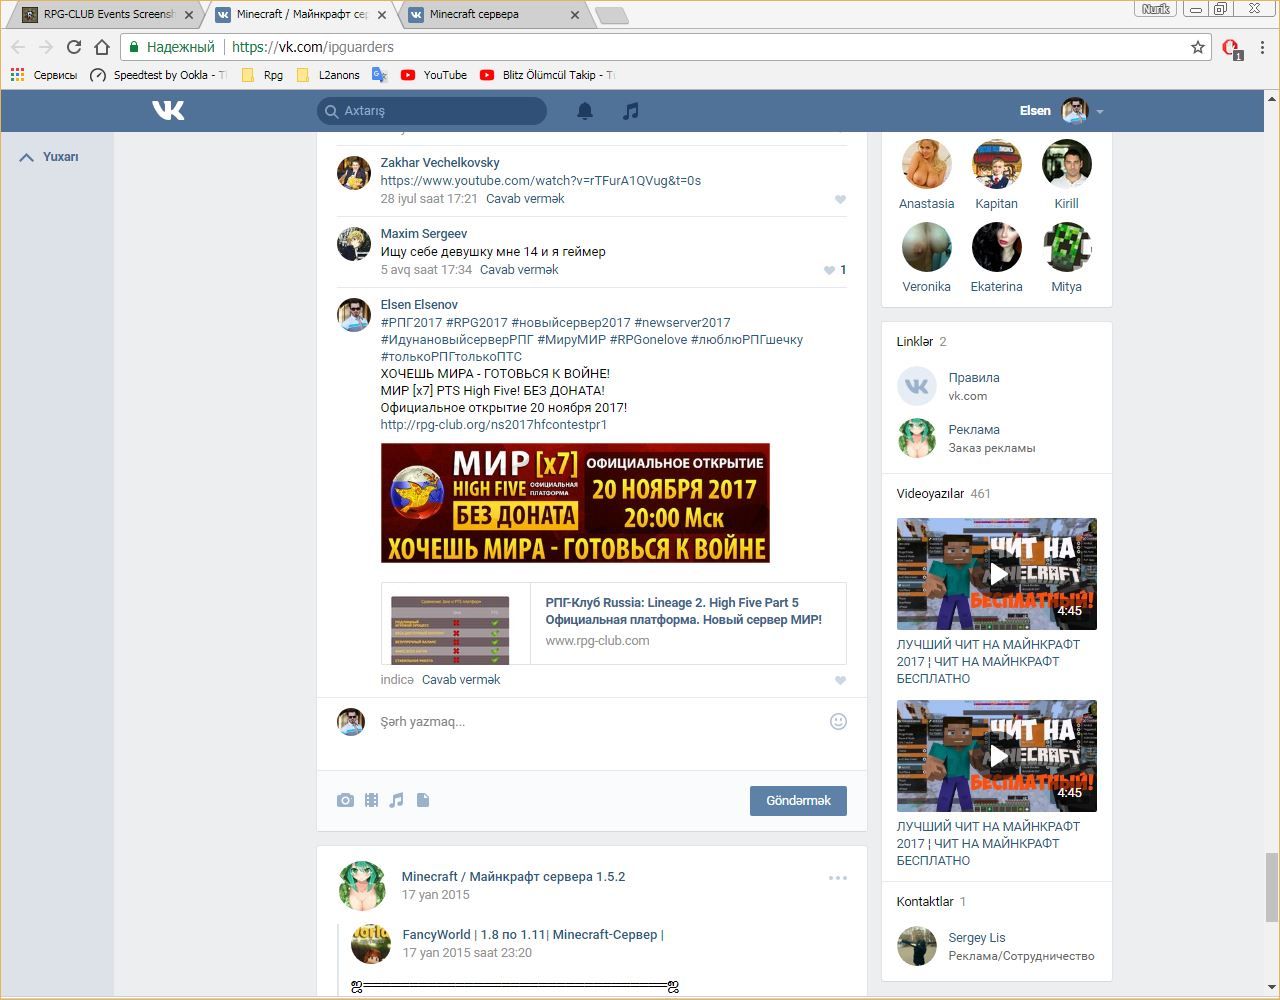Viewport: 1280px width, 1000px height.
Task: Like Maxim Sergeev's comment heart
Action: [x=829, y=270]
